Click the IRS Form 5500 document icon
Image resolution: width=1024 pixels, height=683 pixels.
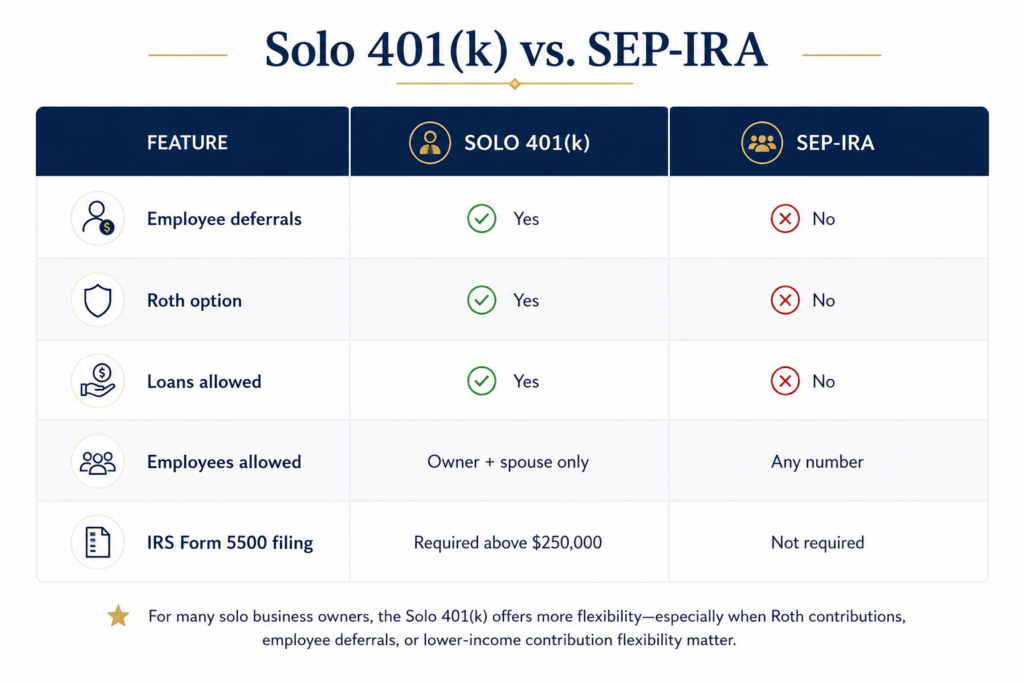coord(98,543)
